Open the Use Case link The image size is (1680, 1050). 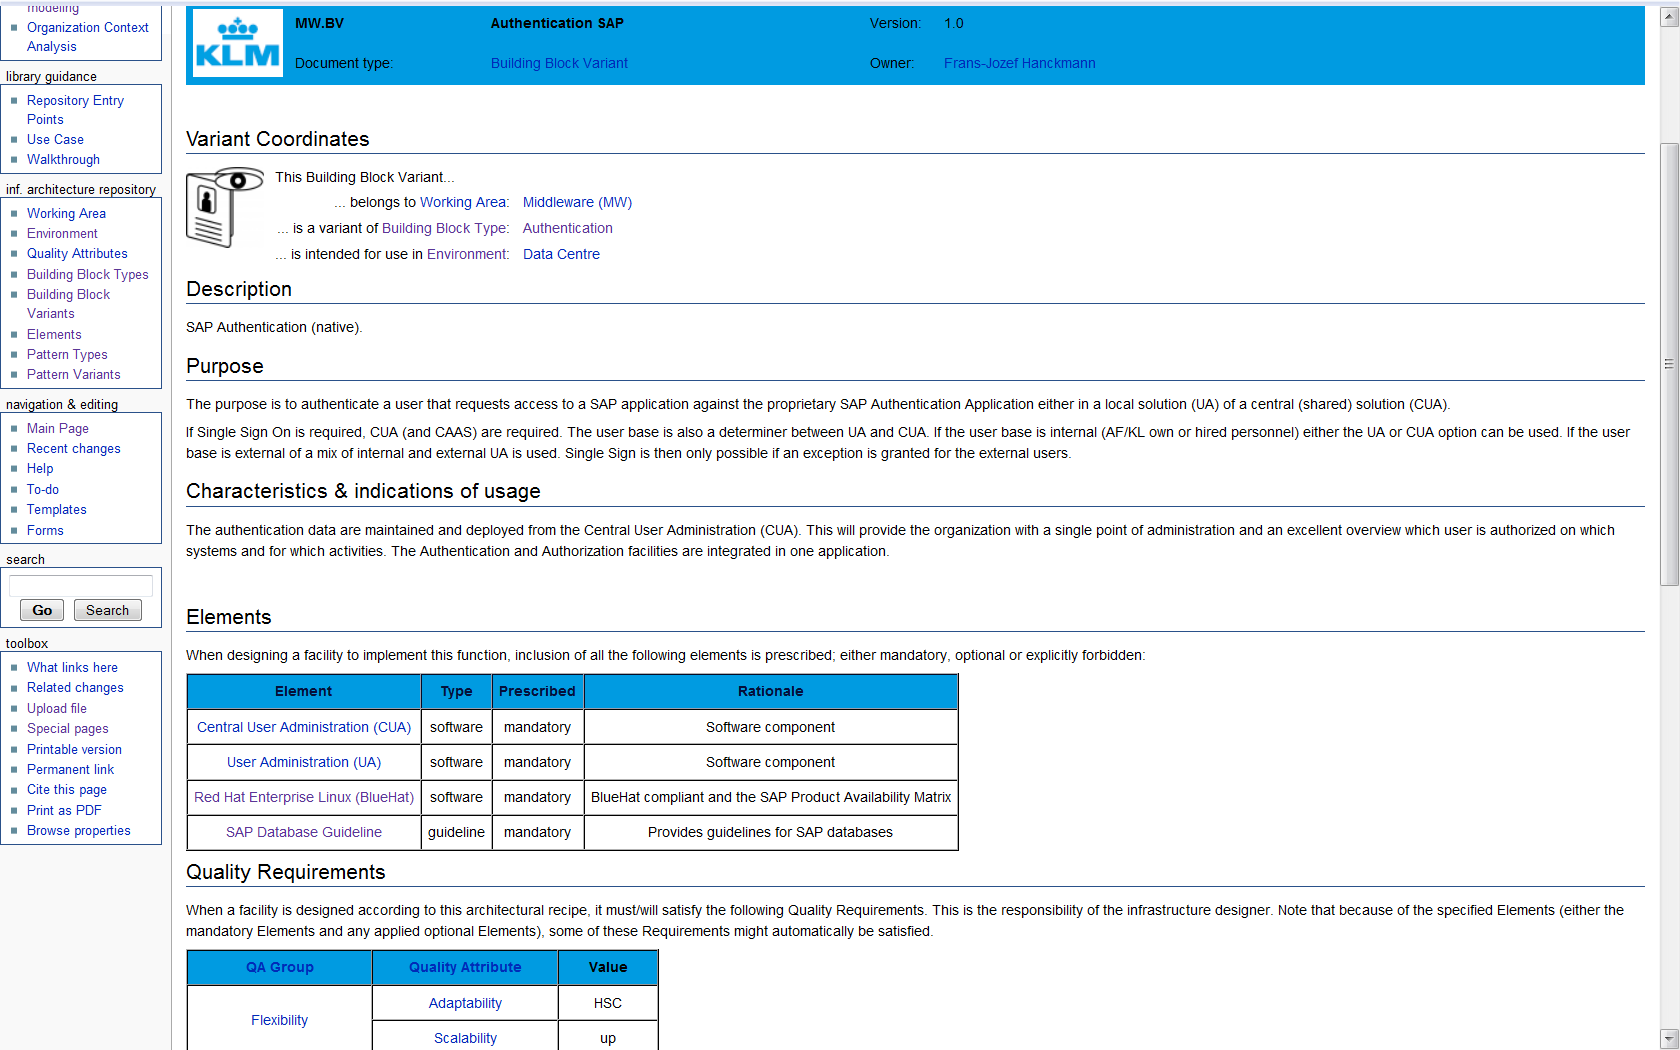pyautogui.click(x=55, y=140)
